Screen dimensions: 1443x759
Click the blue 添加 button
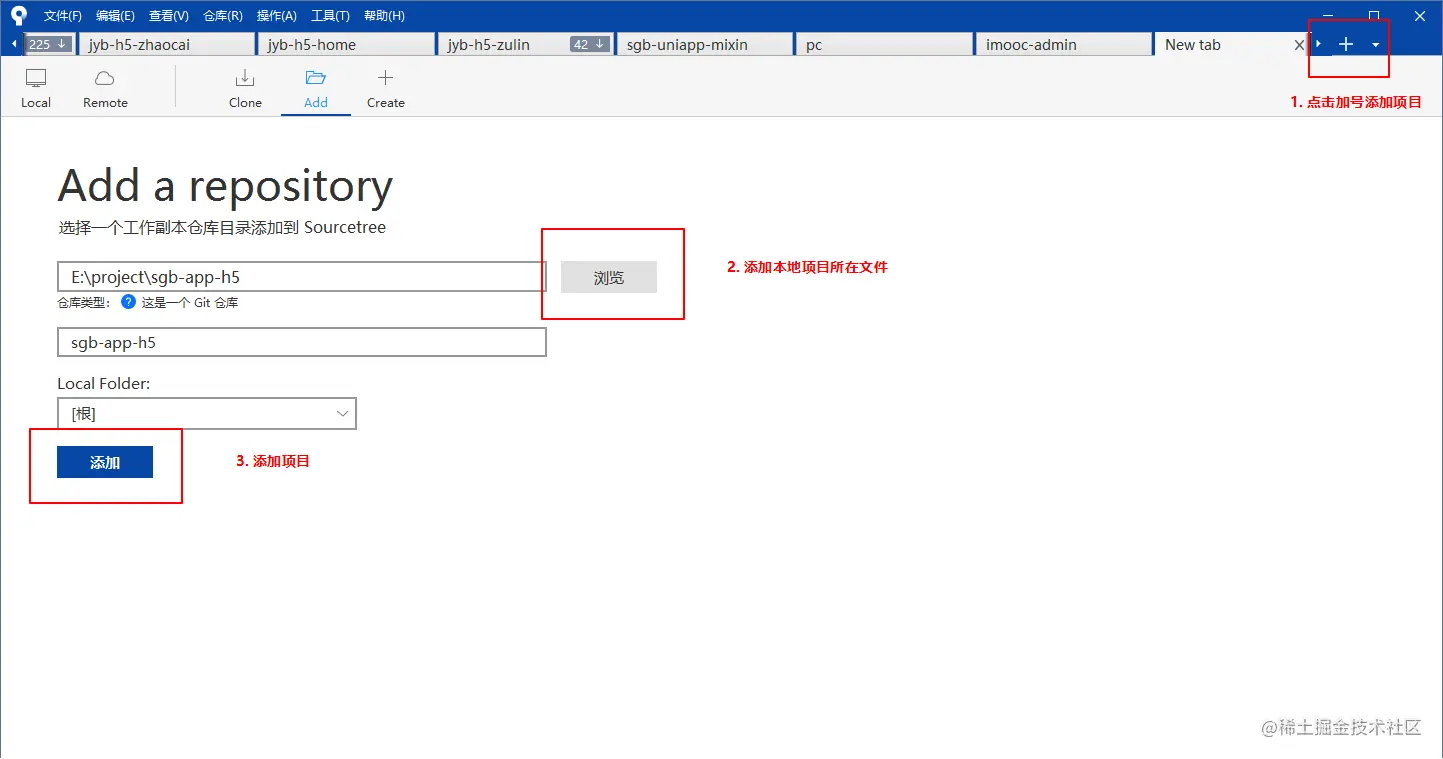(105, 462)
